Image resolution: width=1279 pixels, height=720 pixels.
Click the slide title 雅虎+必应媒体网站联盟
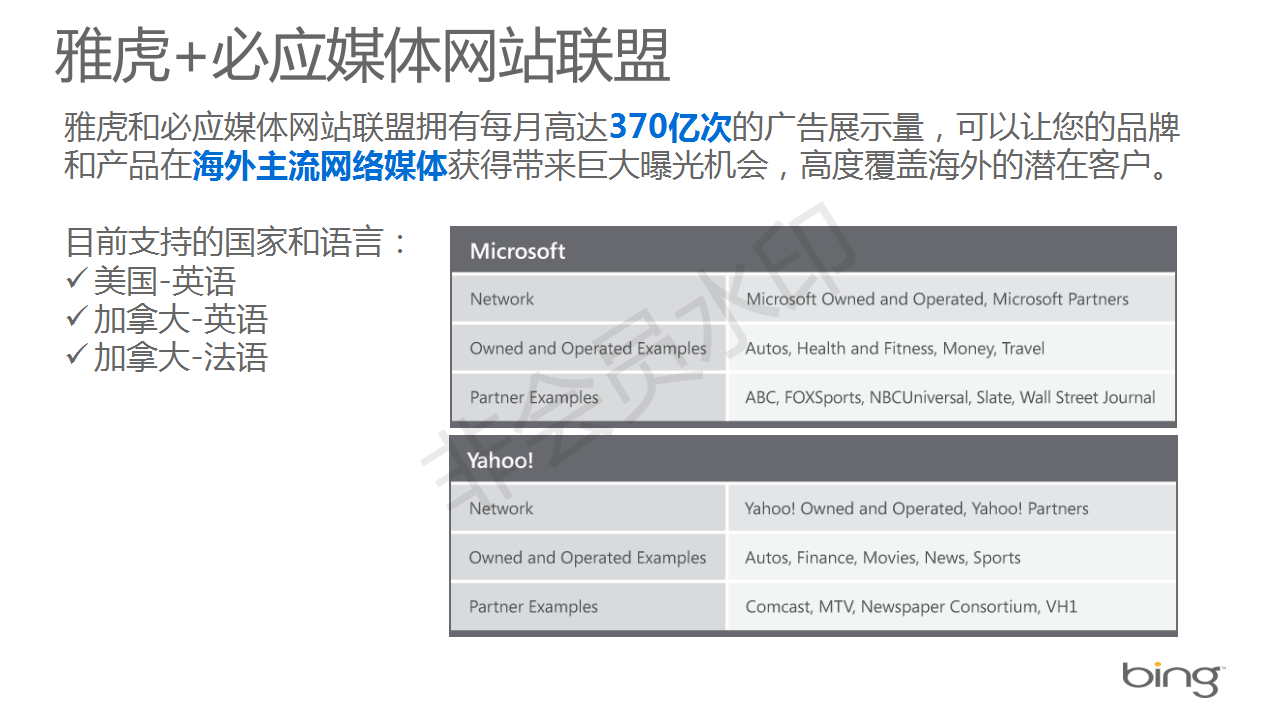click(361, 55)
